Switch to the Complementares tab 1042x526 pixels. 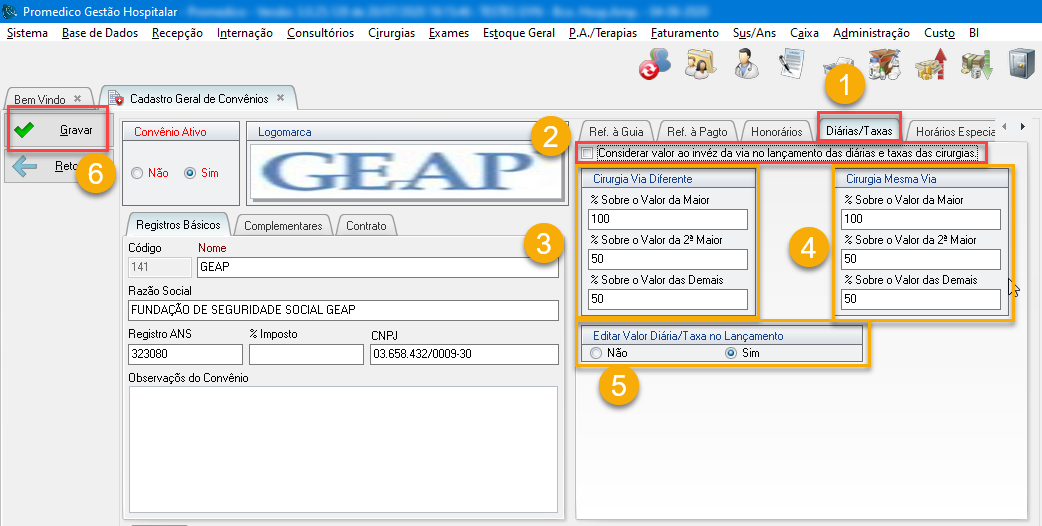click(x=283, y=226)
